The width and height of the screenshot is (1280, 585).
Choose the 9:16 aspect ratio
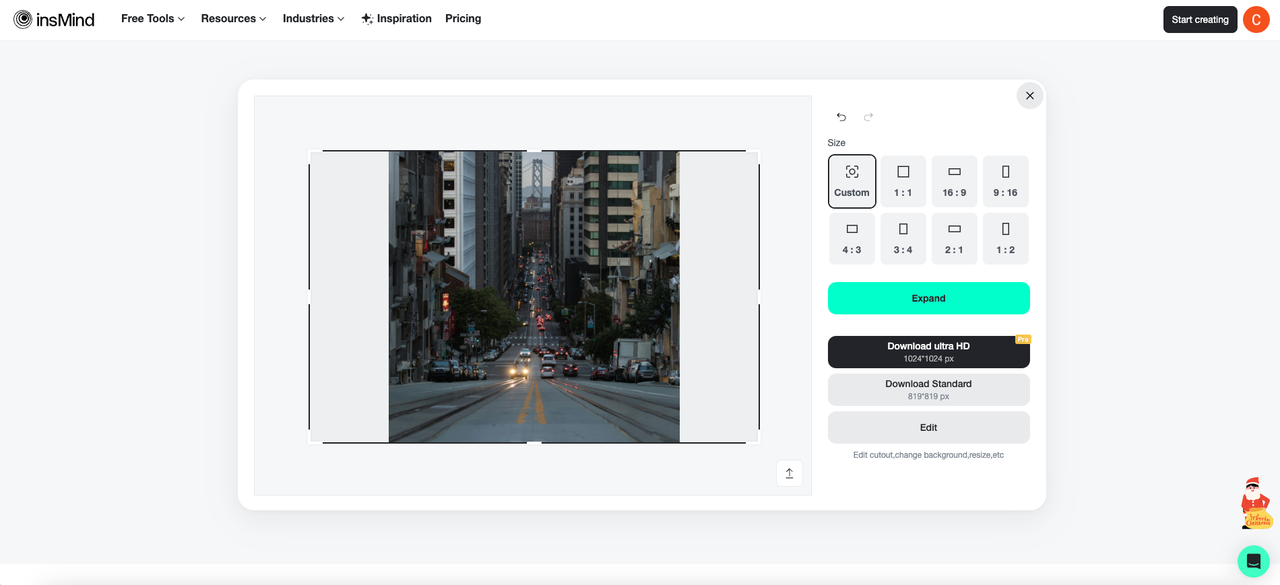pyautogui.click(x=1005, y=181)
